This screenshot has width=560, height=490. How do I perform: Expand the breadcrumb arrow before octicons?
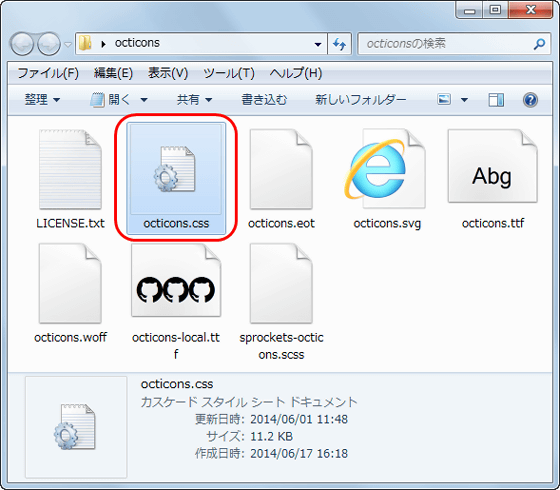point(104,44)
